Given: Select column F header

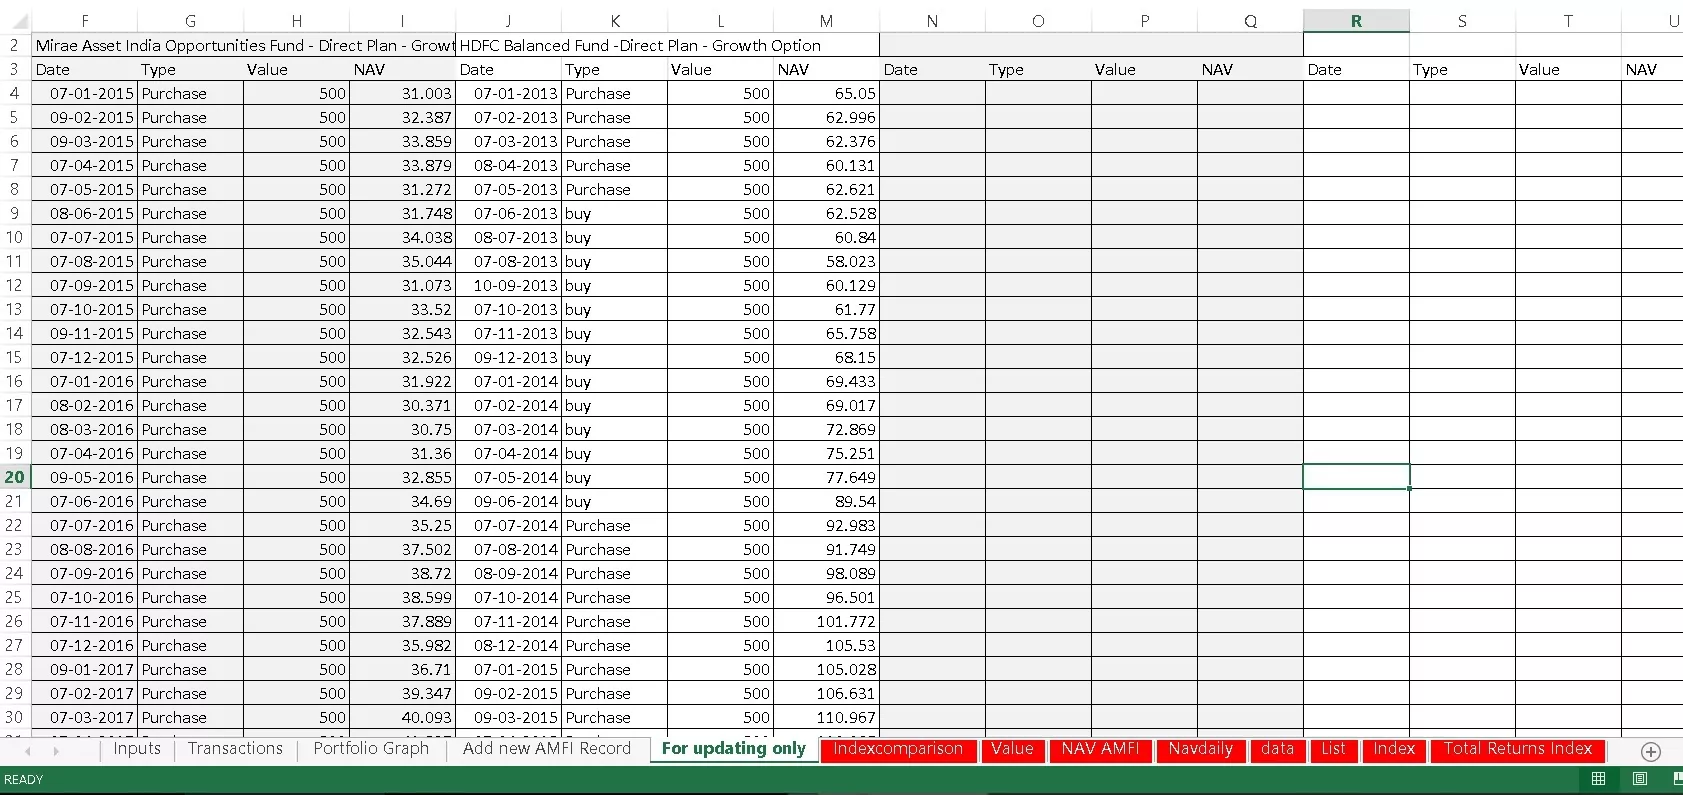Looking at the screenshot, I should coord(84,21).
